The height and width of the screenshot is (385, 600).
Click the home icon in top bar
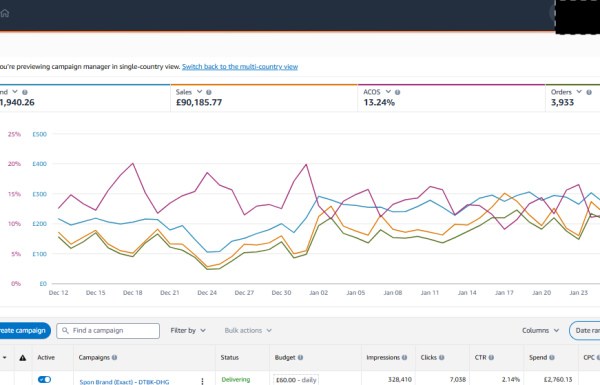tap(5, 13)
